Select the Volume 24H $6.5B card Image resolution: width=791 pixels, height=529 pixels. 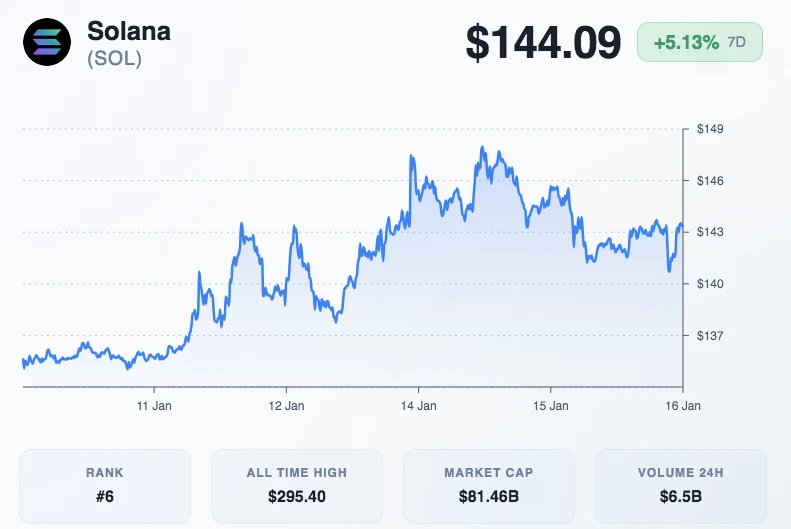click(x=681, y=486)
